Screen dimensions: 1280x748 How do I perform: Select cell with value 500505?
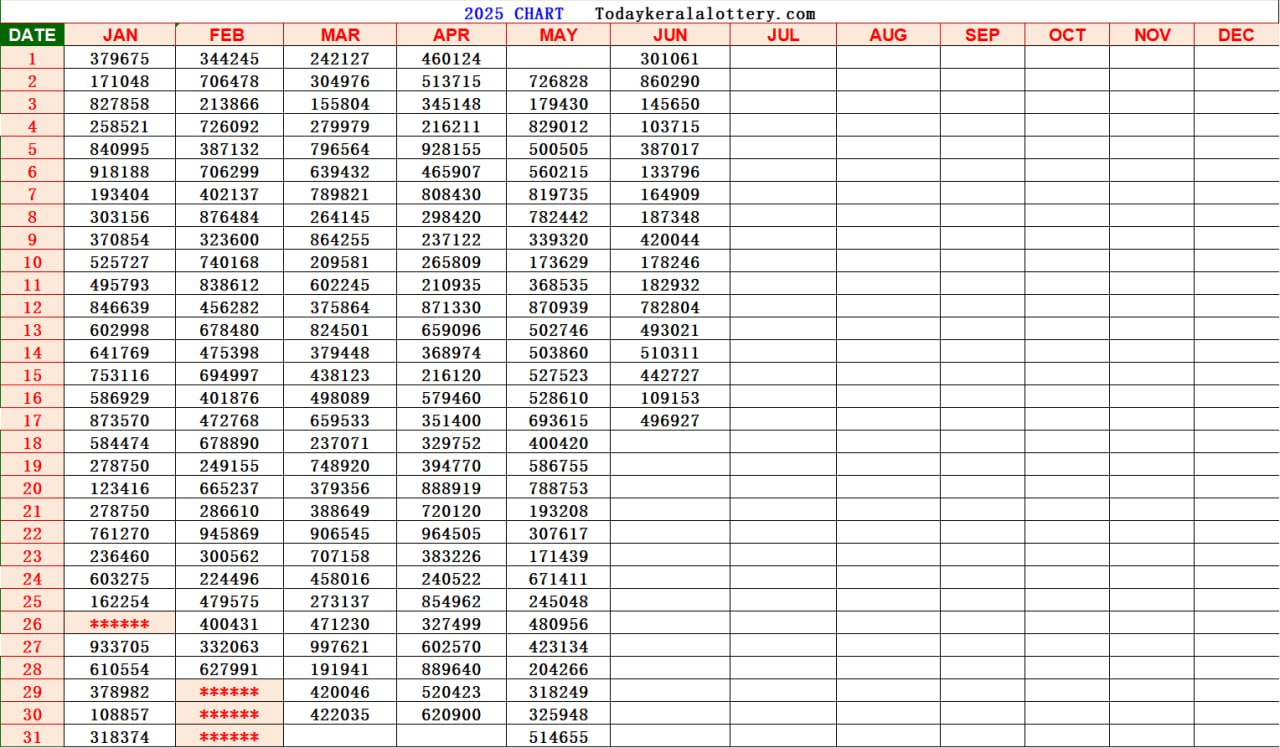coord(558,149)
